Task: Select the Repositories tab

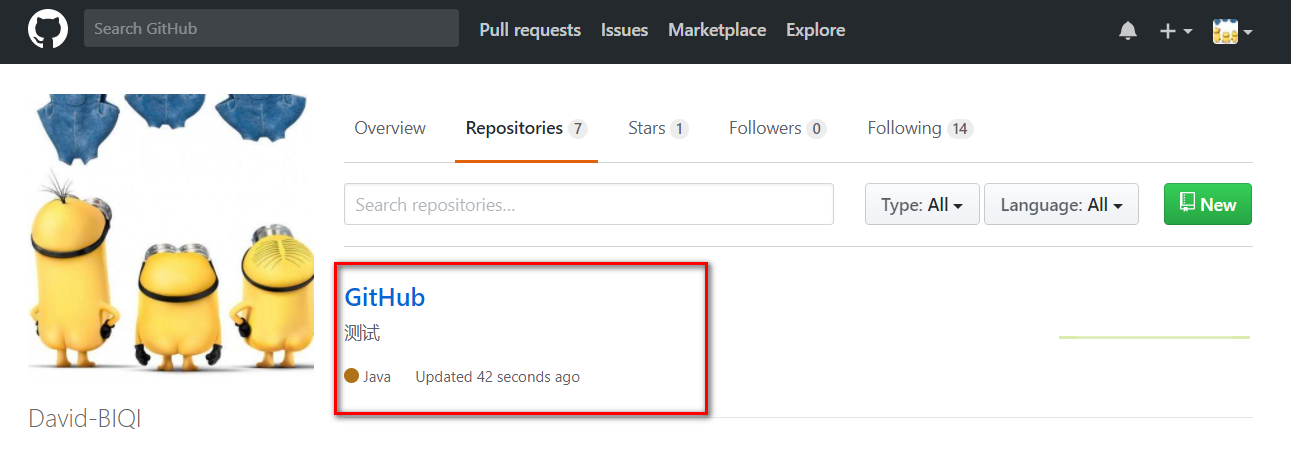Action: coord(526,128)
